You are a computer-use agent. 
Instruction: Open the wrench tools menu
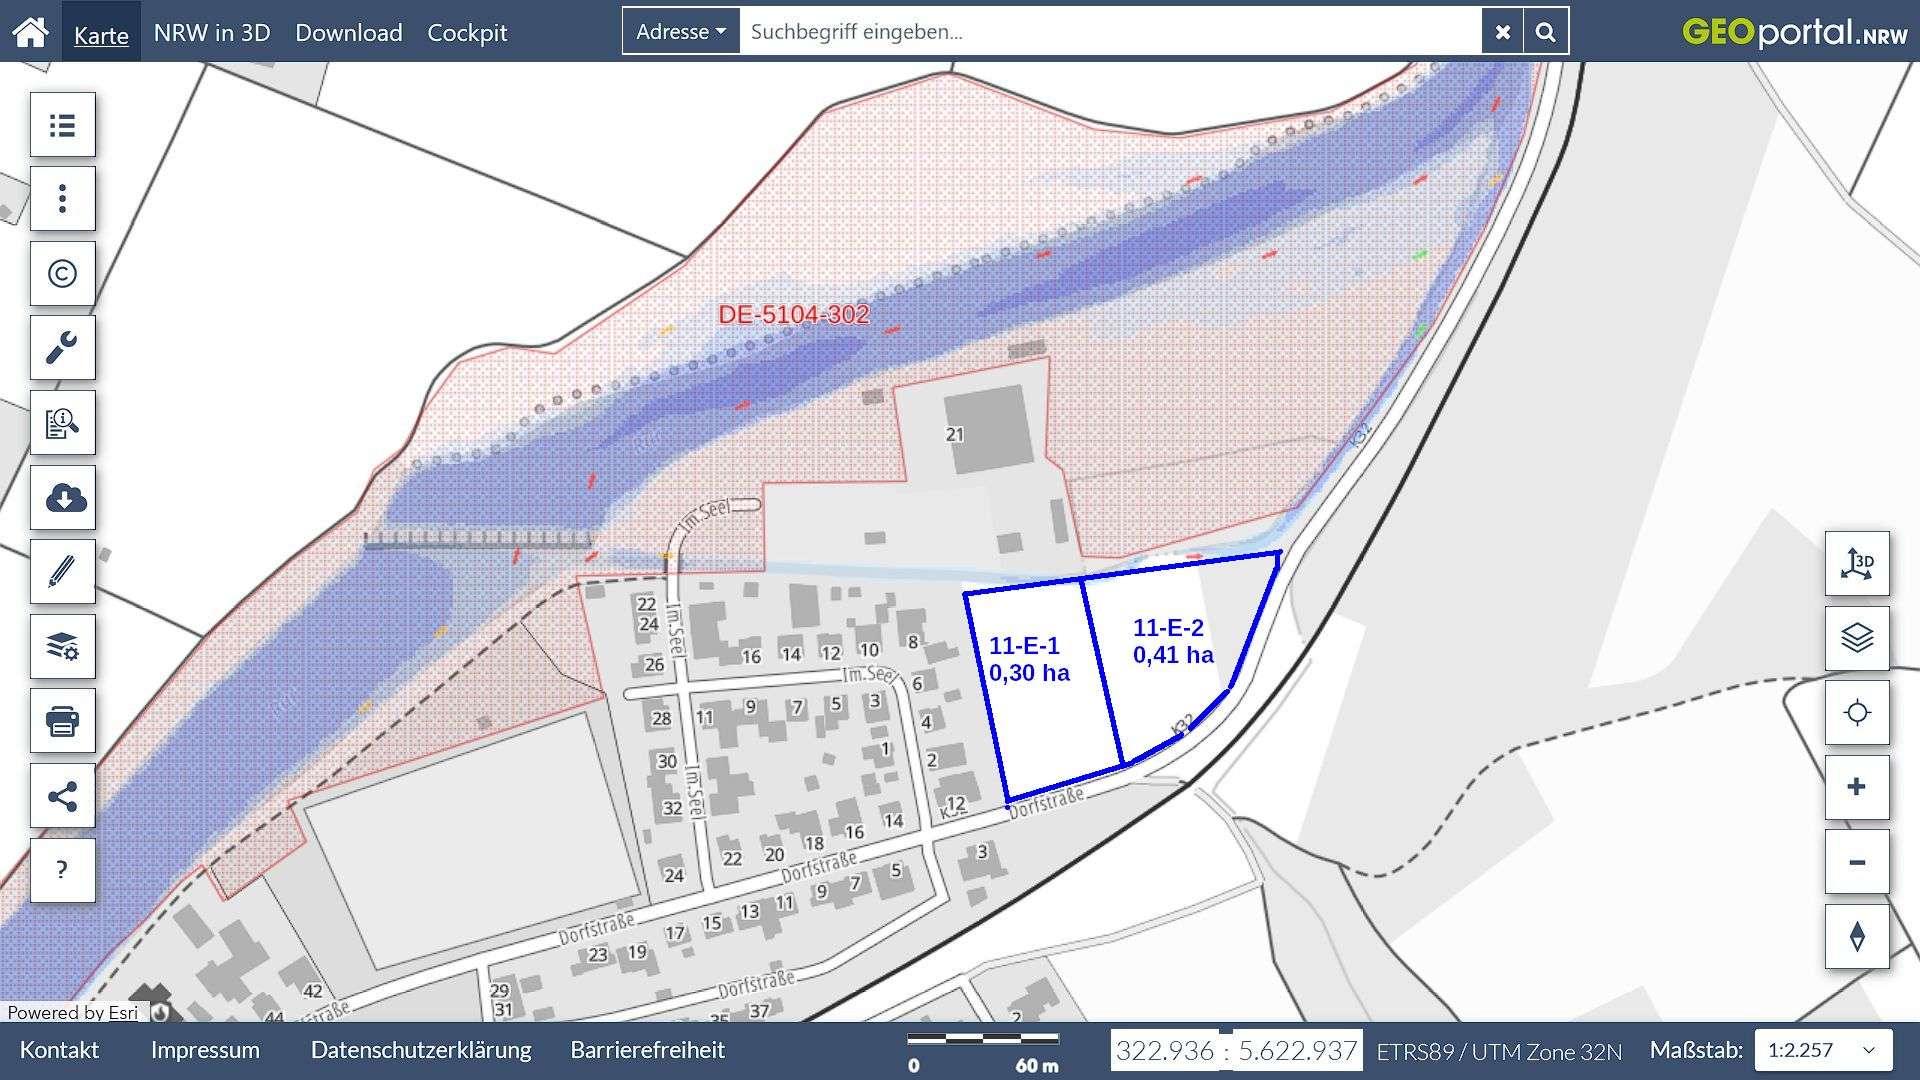[63, 348]
